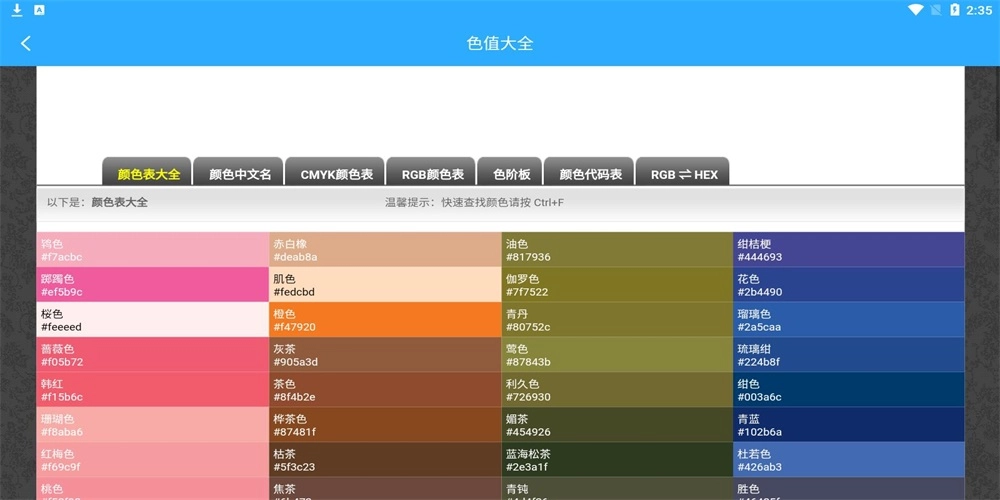Pick the 琉璃色 #2a5caa swatch
1000x500 pixels.
tap(849, 320)
